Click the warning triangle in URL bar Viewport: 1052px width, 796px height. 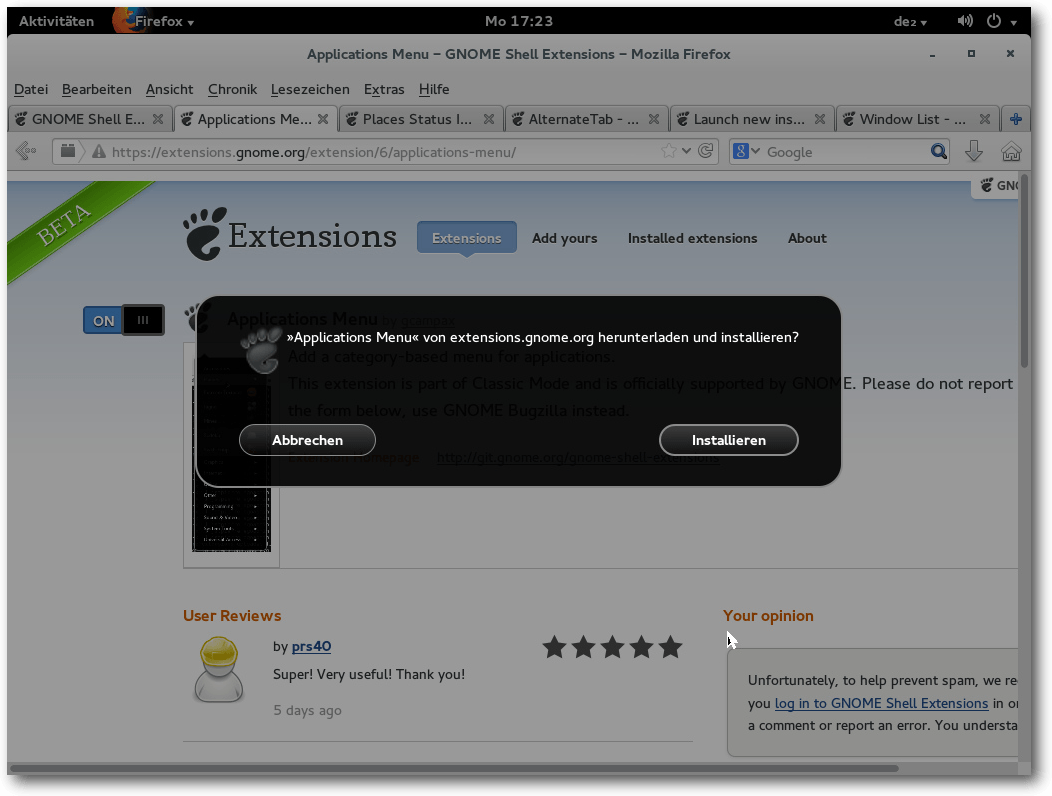pyautogui.click(x=99, y=152)
